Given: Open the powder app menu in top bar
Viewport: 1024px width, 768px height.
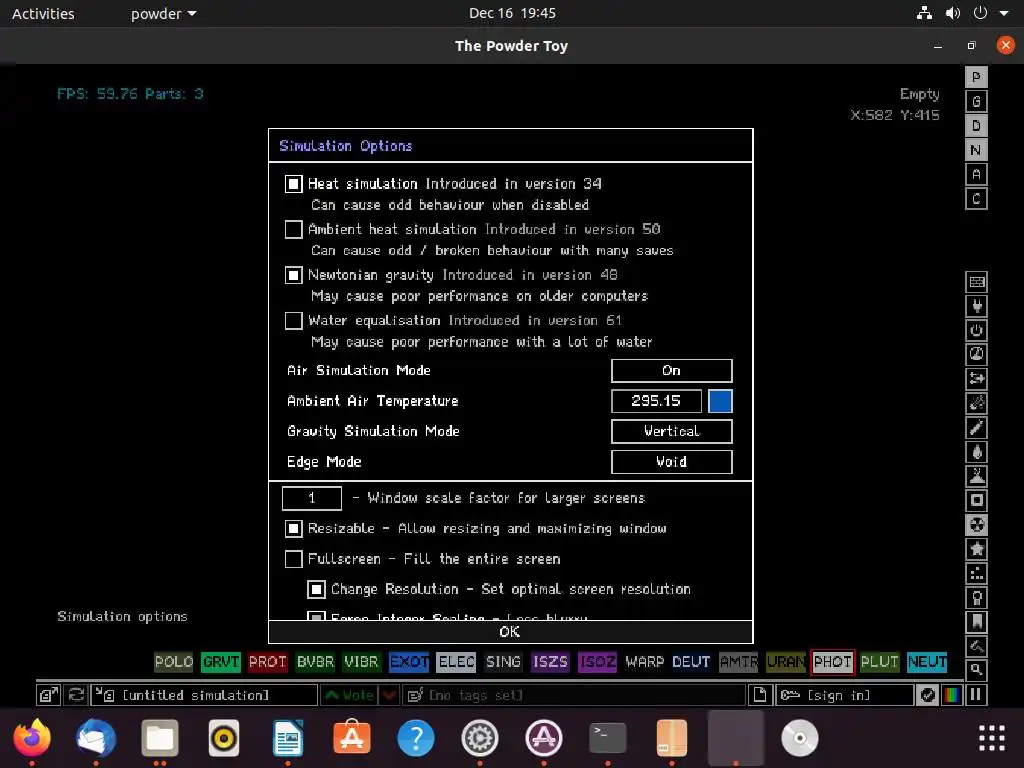Looking at the screenshot, I should (163, 14).
